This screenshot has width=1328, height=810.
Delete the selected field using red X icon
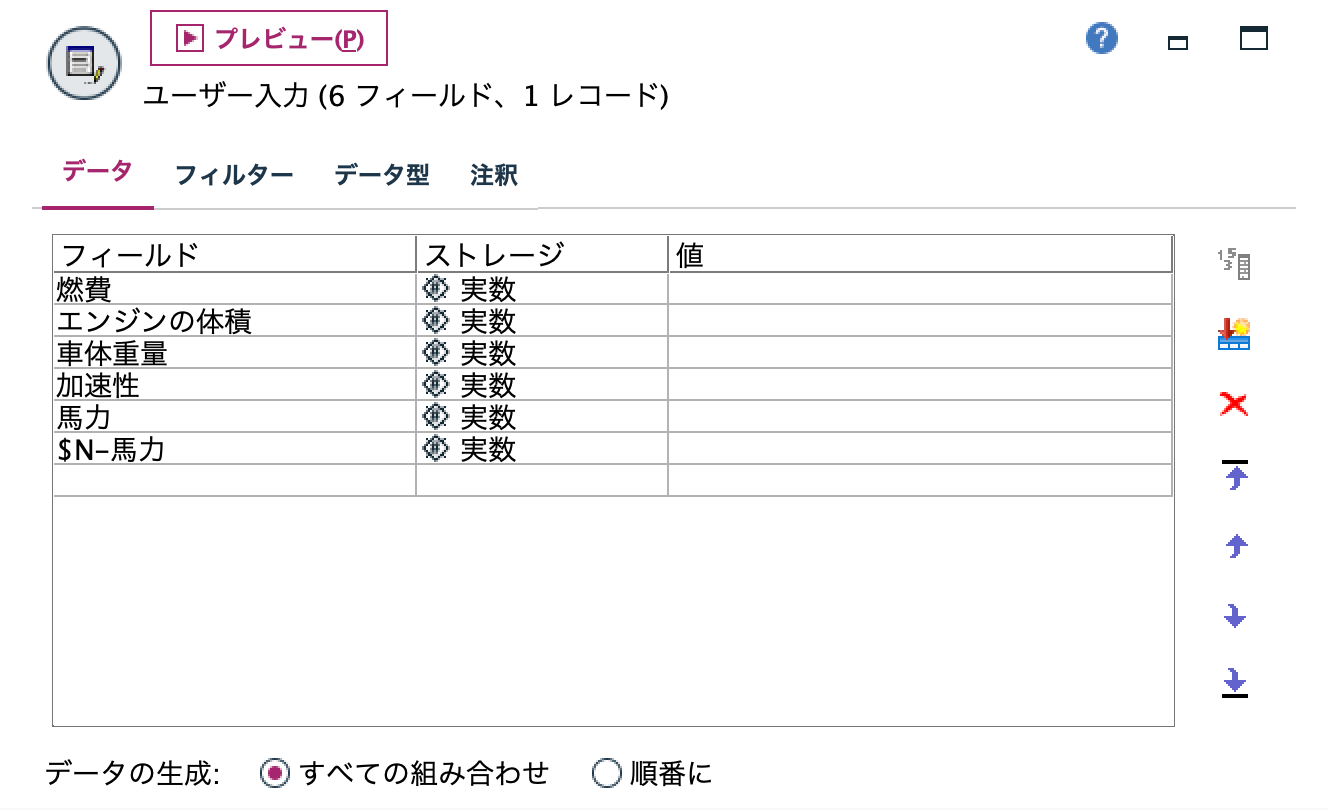[x=1233, y=405]
